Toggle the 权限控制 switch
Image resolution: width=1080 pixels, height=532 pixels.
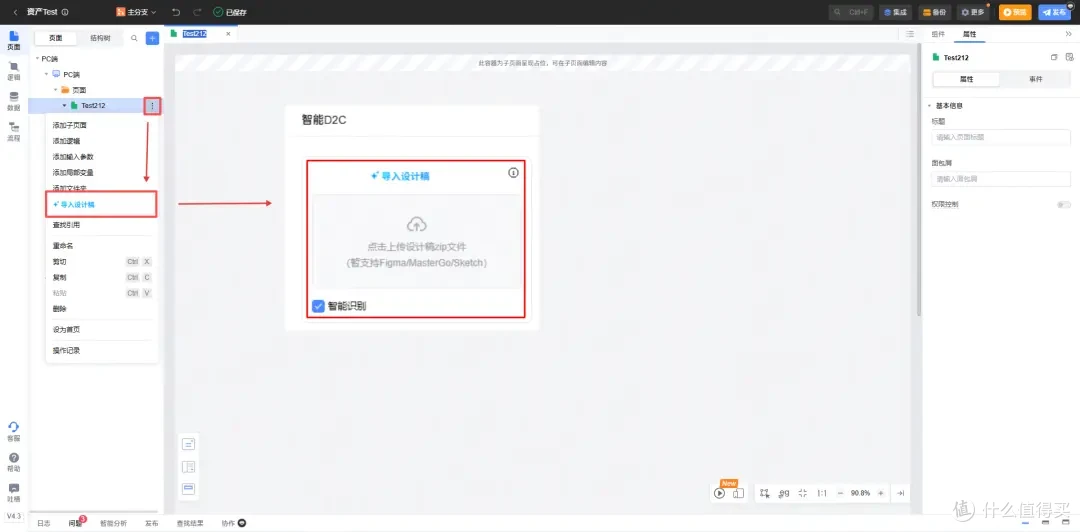click(x=1064, y=205)
